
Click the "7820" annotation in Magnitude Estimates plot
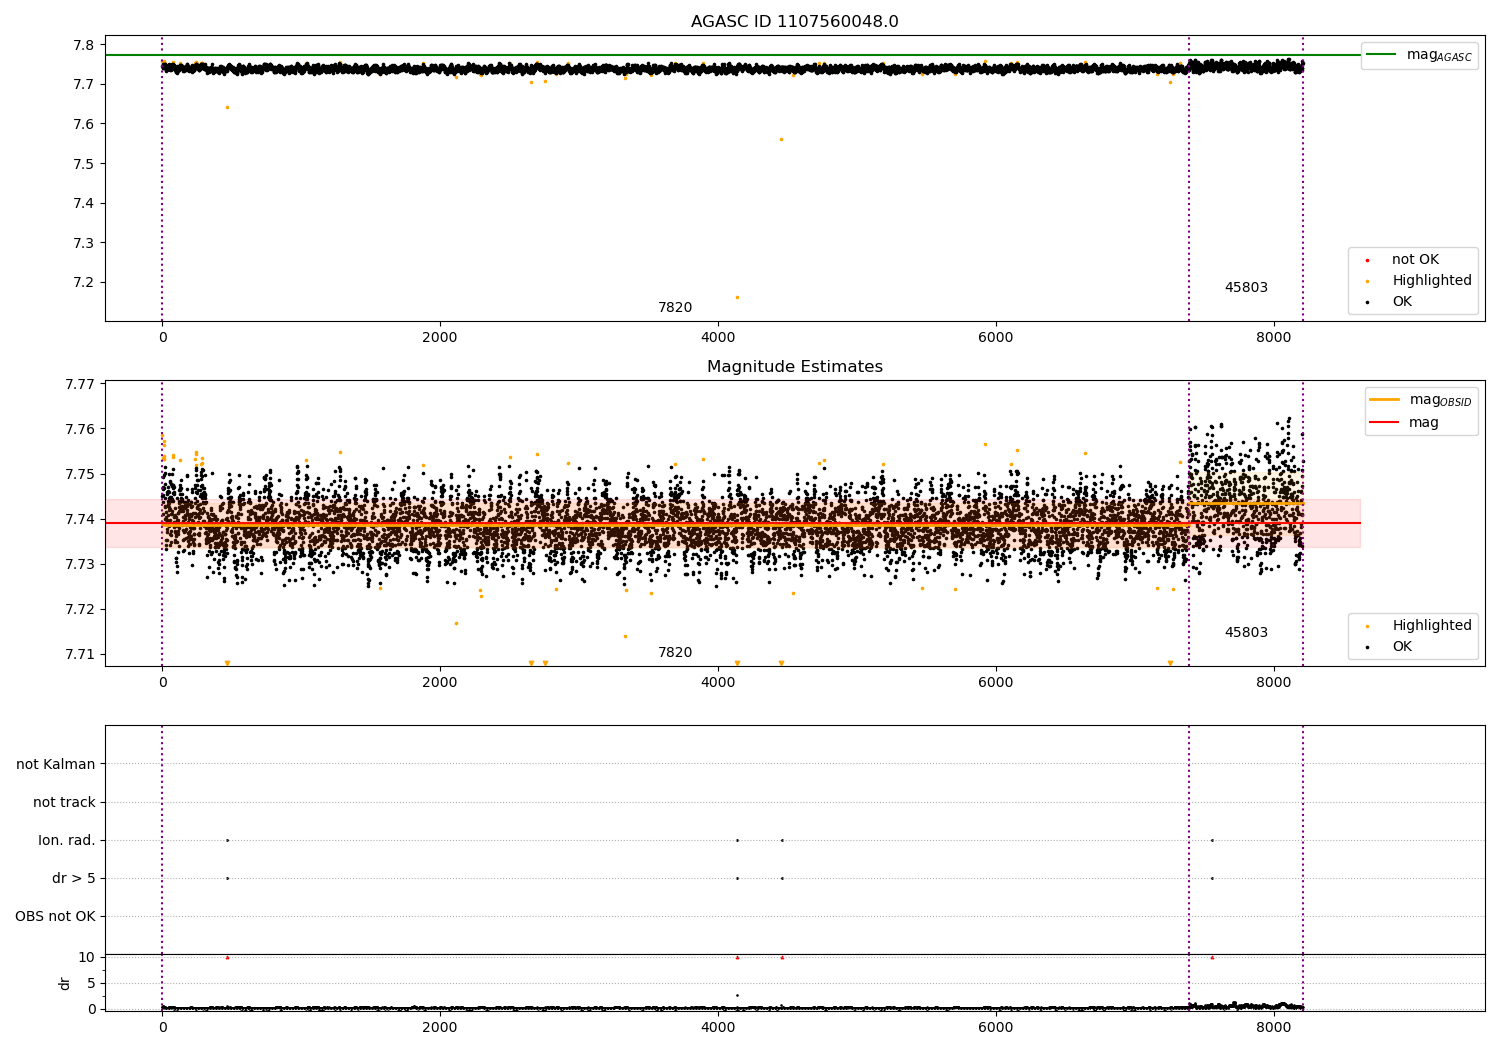[x=675, y=653]
